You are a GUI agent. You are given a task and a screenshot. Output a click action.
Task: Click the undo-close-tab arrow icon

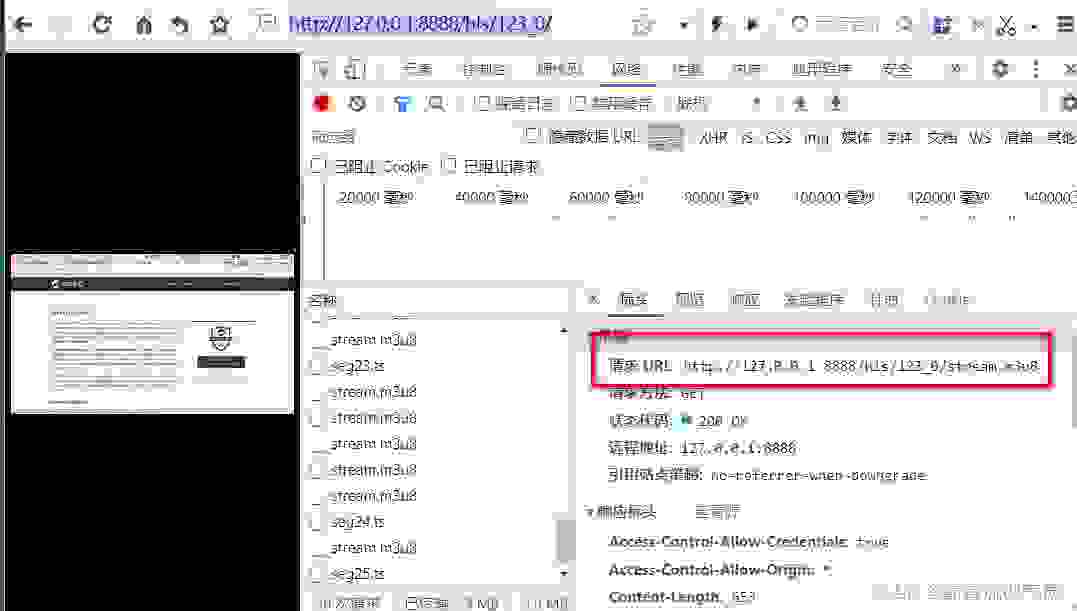point(180,25)
